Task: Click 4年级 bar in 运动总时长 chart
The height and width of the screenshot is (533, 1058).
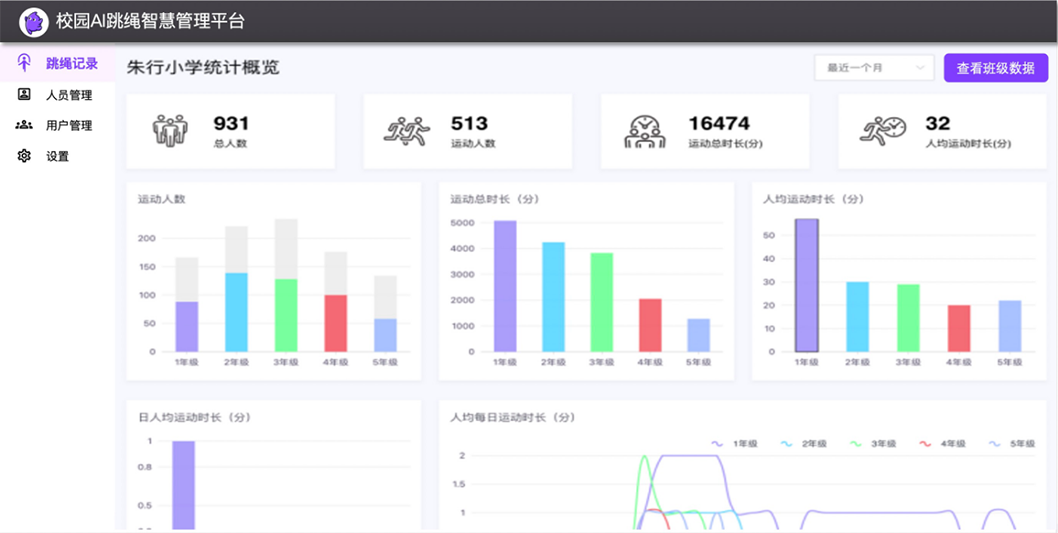Action: click(x=650, y=325)
